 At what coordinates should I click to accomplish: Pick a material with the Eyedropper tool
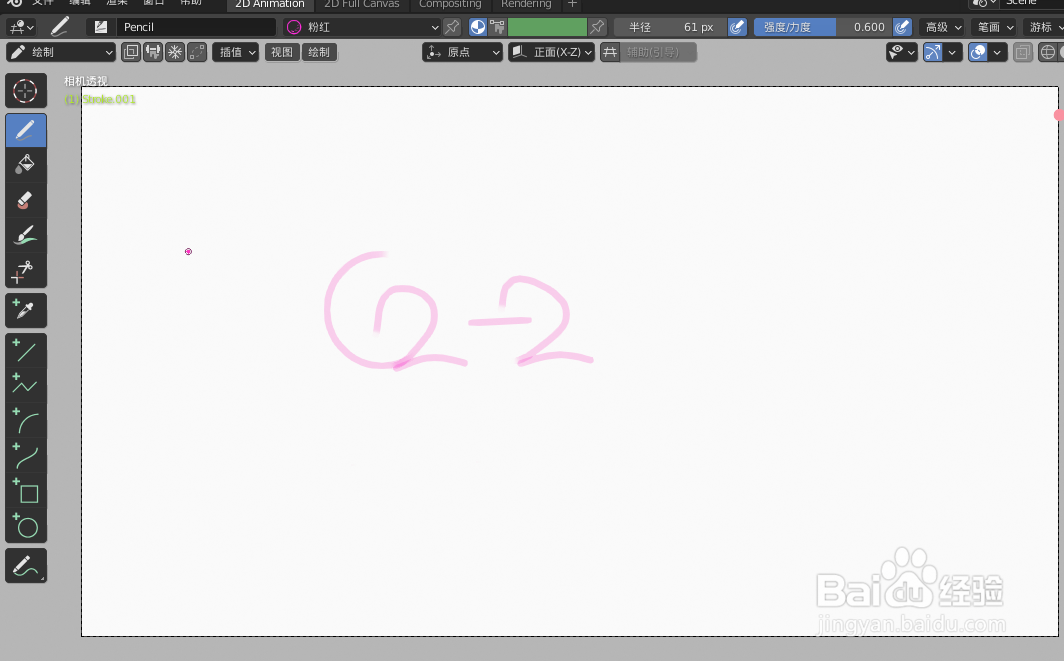pos(26,310)
